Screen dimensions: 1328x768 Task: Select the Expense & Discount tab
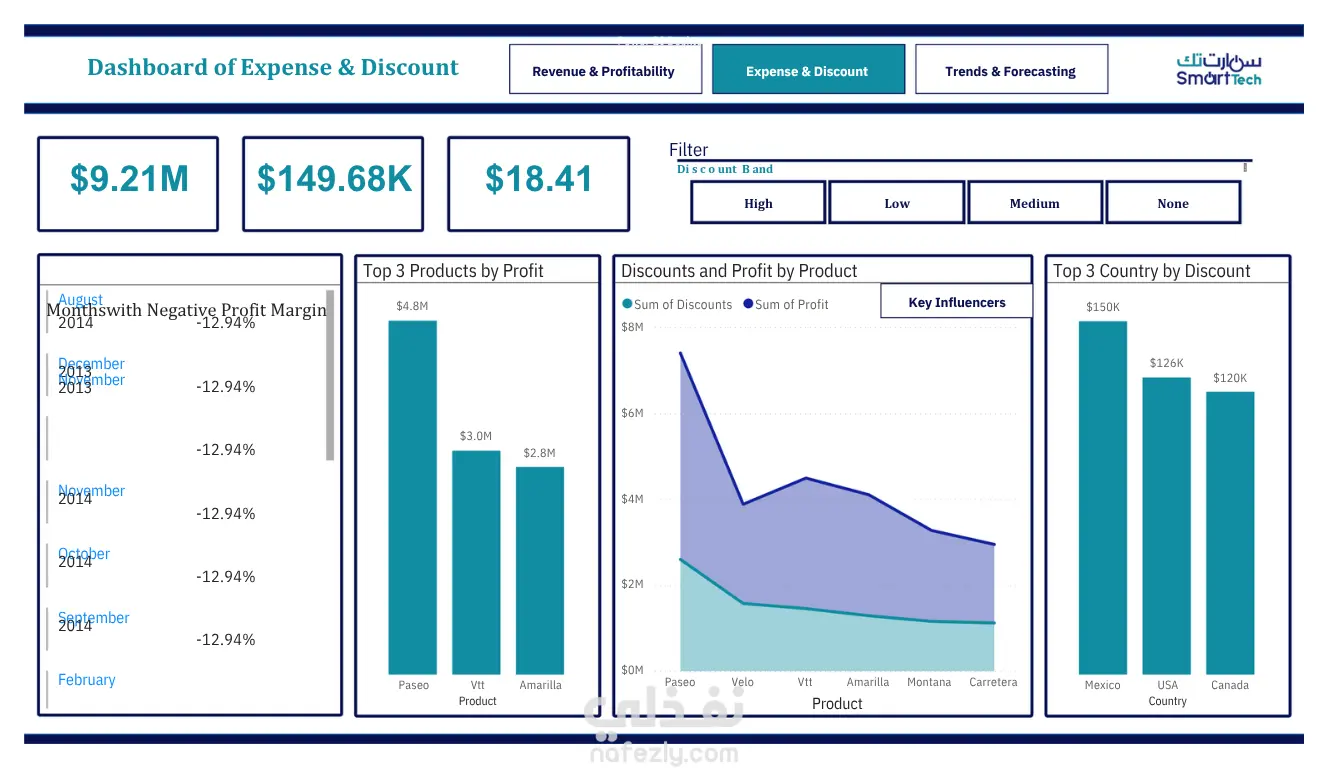click(808, 70)
